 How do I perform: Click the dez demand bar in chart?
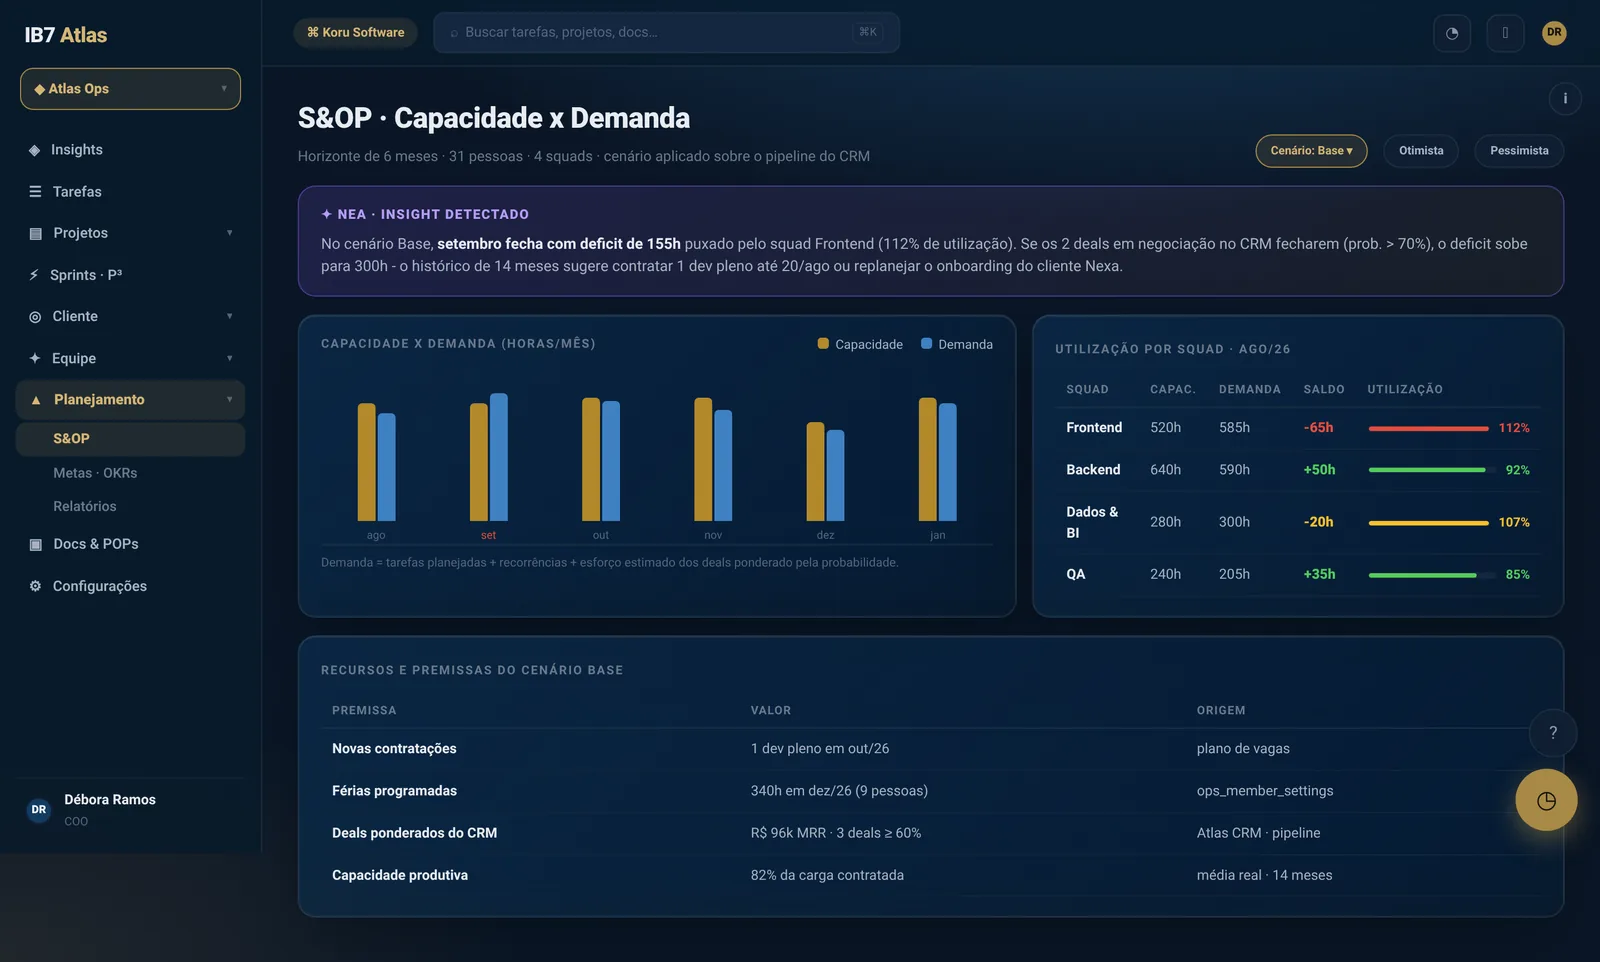(836, 476)
